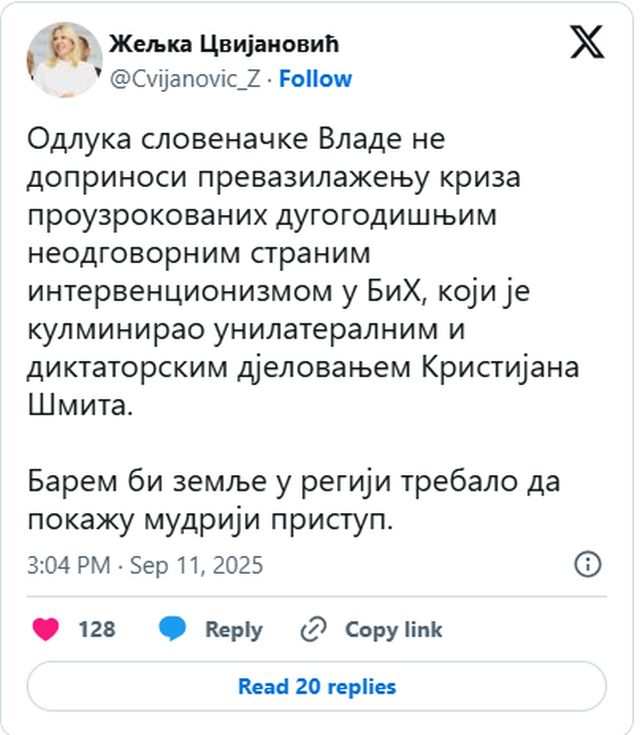This screenshot has width=640, height=735.
Task: Like the tweet with the heart icon
Action: (46, 629)
